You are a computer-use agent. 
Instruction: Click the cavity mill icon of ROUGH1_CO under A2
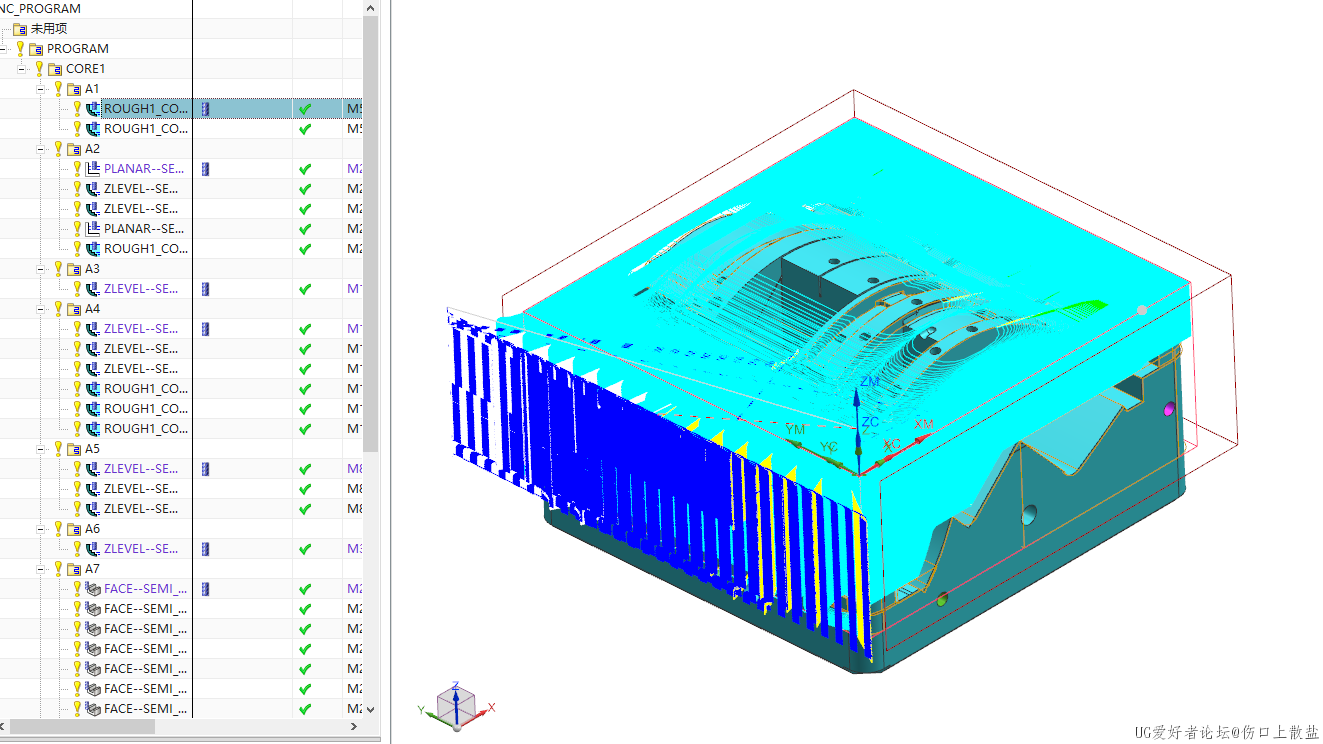[94, 249]
